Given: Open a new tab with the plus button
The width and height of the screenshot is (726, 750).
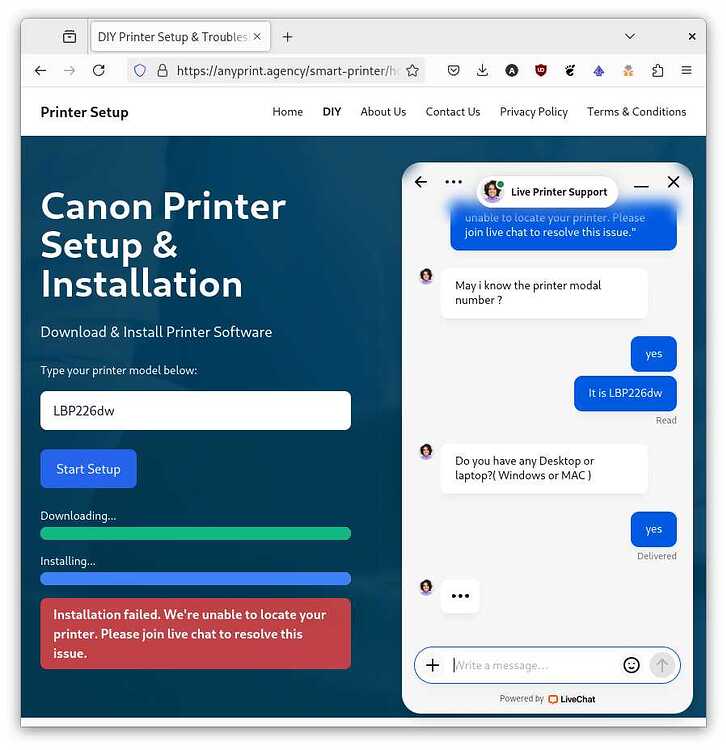Looking at the screenshot, I should tap(287, 37).
